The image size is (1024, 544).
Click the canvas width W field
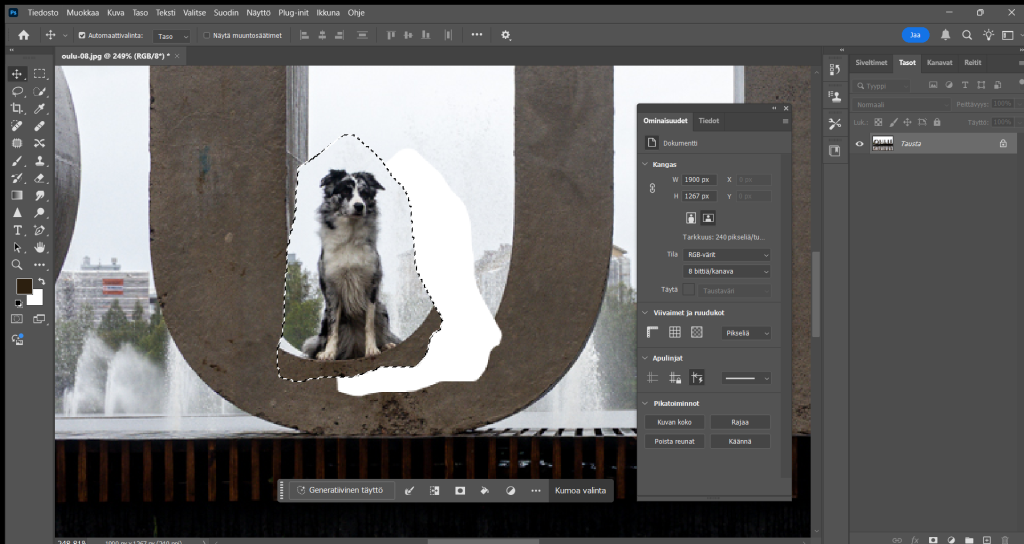click(x=699, y=179)
